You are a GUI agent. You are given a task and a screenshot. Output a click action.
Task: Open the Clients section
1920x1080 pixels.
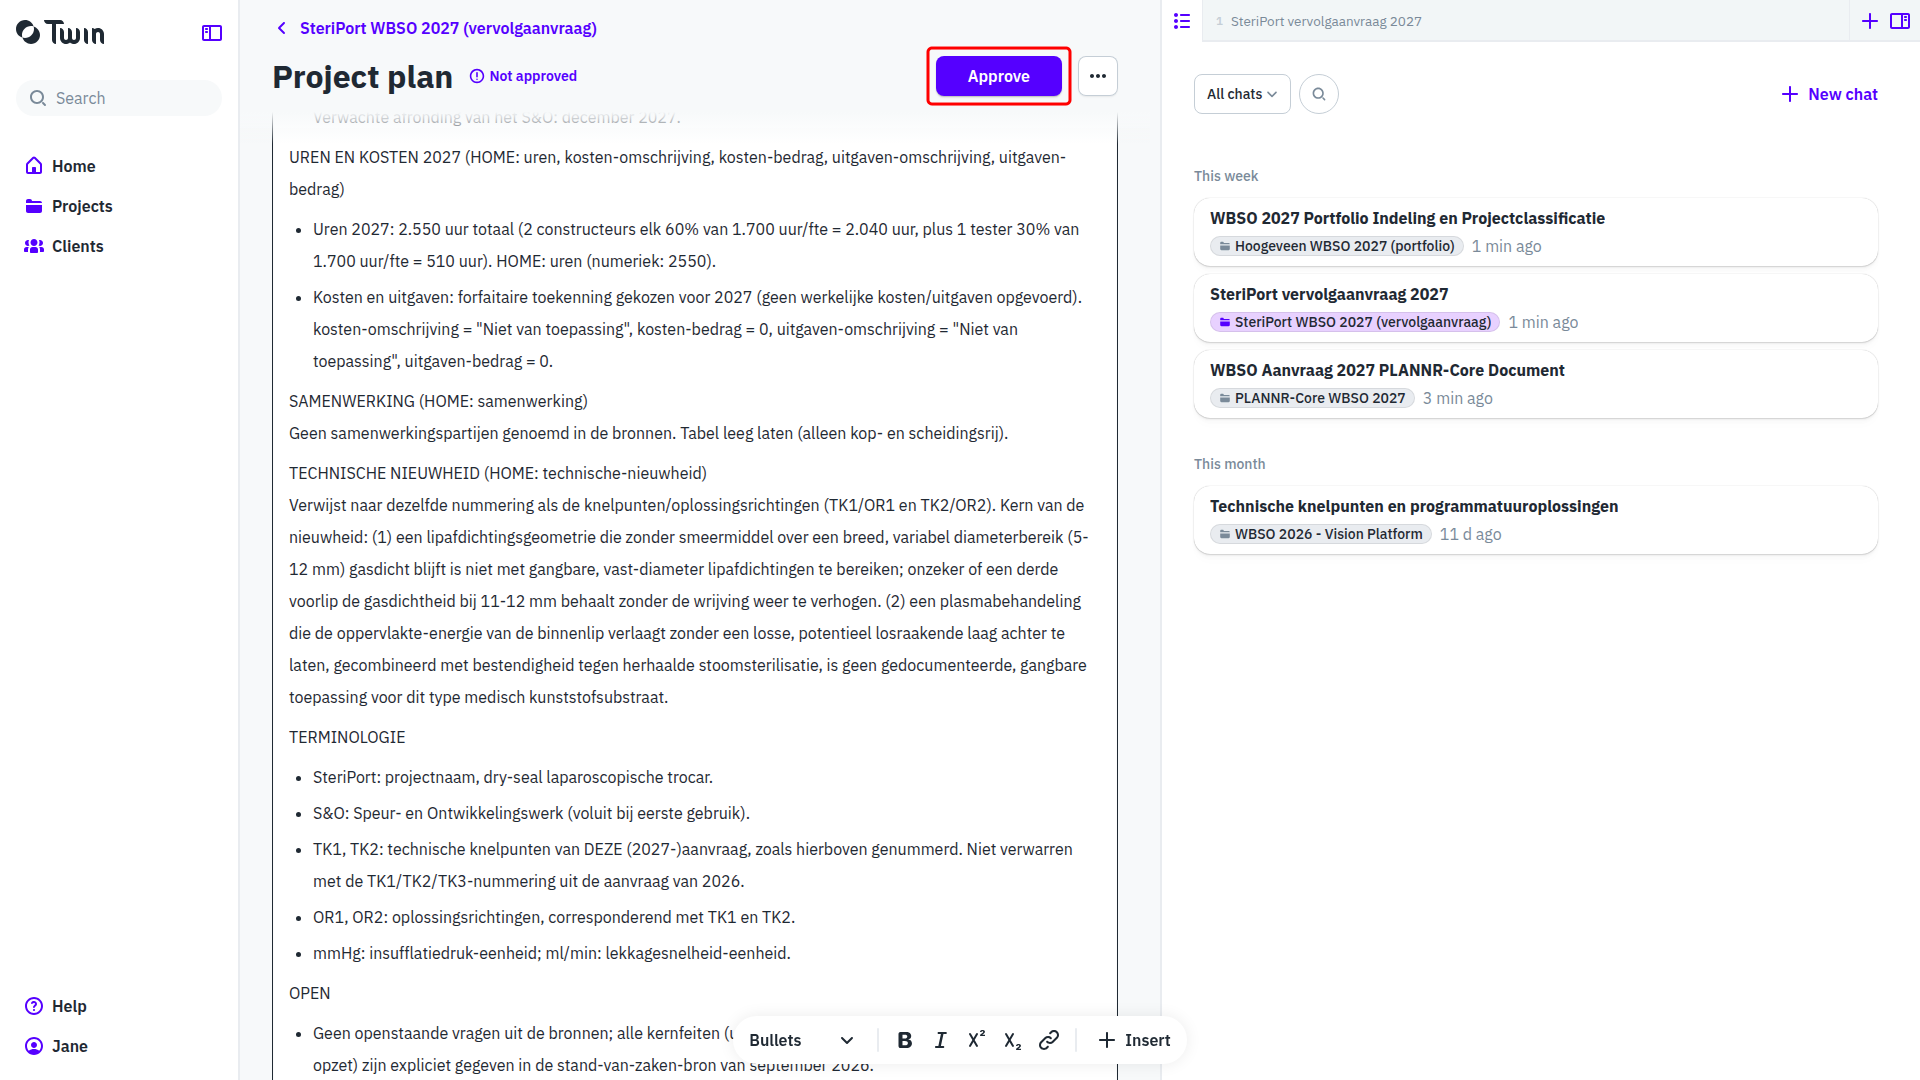point(64,246)
